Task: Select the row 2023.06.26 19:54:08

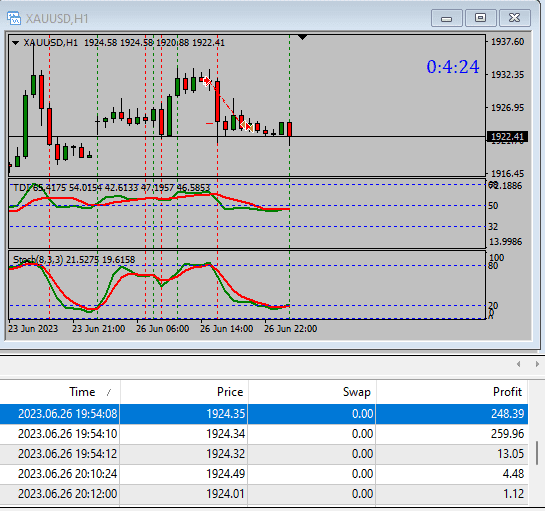Action: (x=264, y=414)
